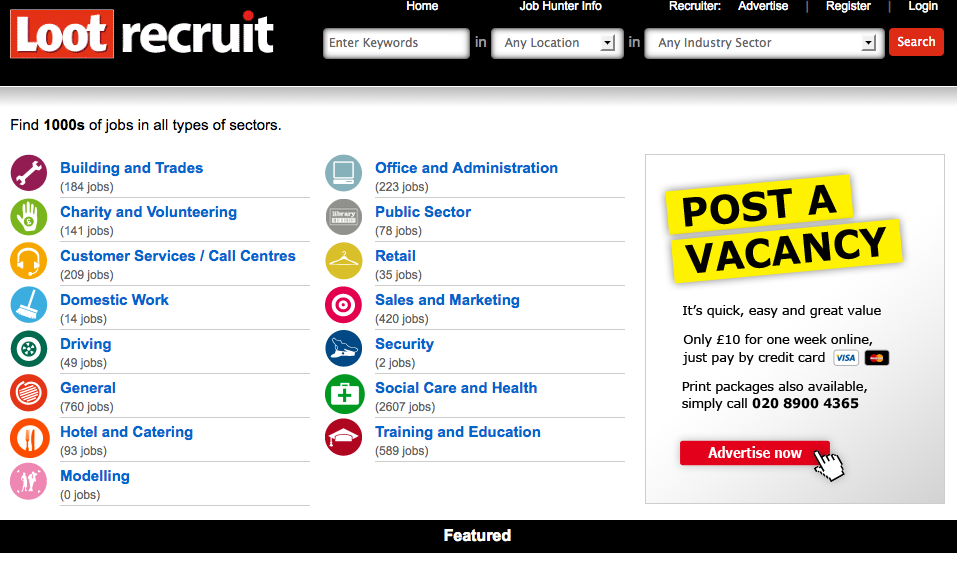The height and width of the screenshot is (568, 957).
Task: Open the Social Care first-aid kit icon
Action: point(344,393)
